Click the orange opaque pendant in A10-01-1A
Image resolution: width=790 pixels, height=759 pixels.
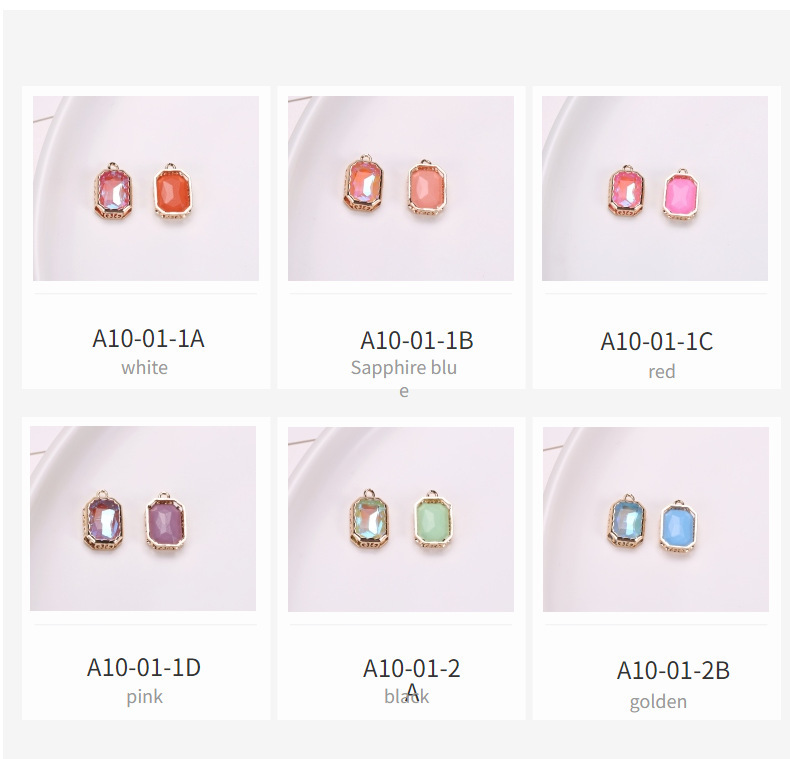coord(173,191)
